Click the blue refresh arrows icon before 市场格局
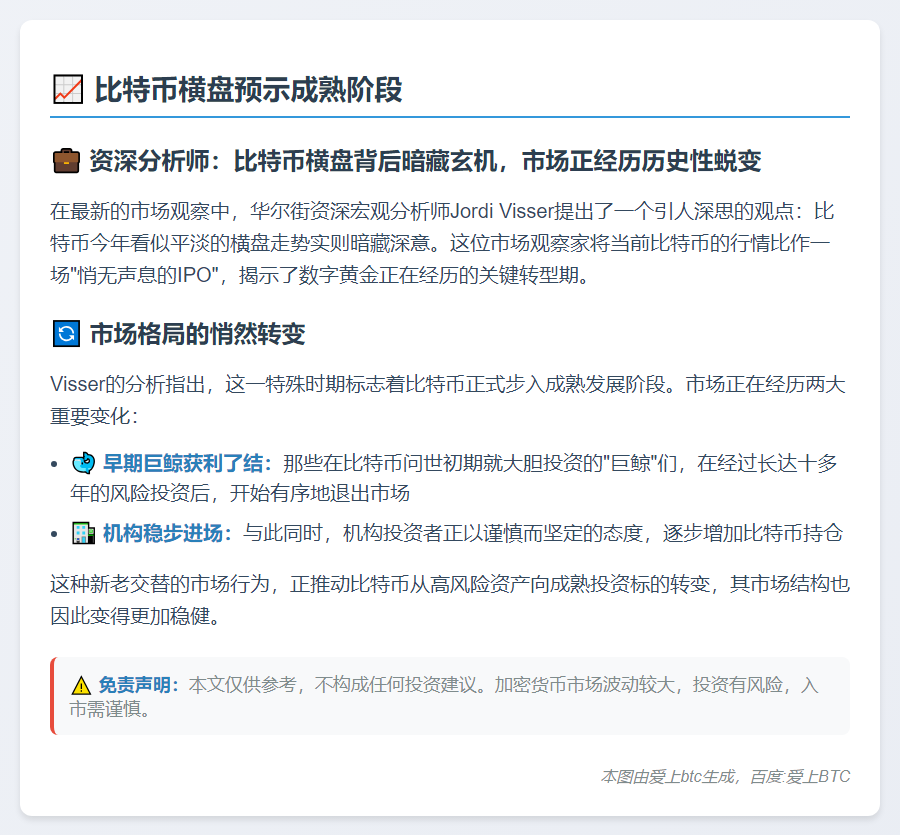Screen dimensions: 900x835 point(66,333)
